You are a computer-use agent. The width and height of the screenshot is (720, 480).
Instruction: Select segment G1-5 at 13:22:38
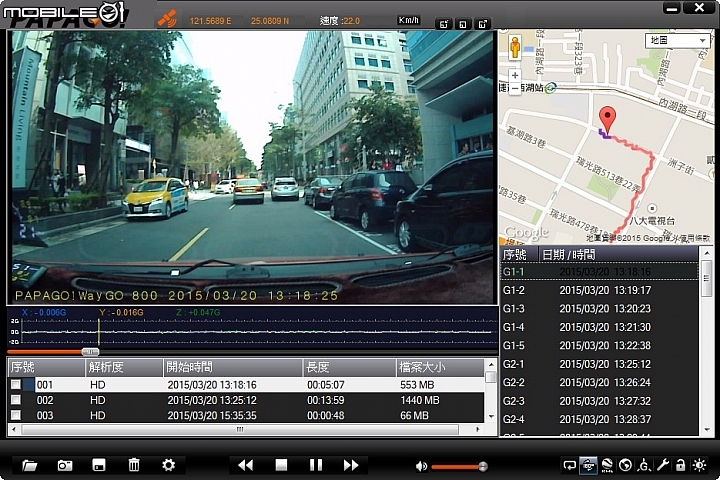tap(599, 345)
